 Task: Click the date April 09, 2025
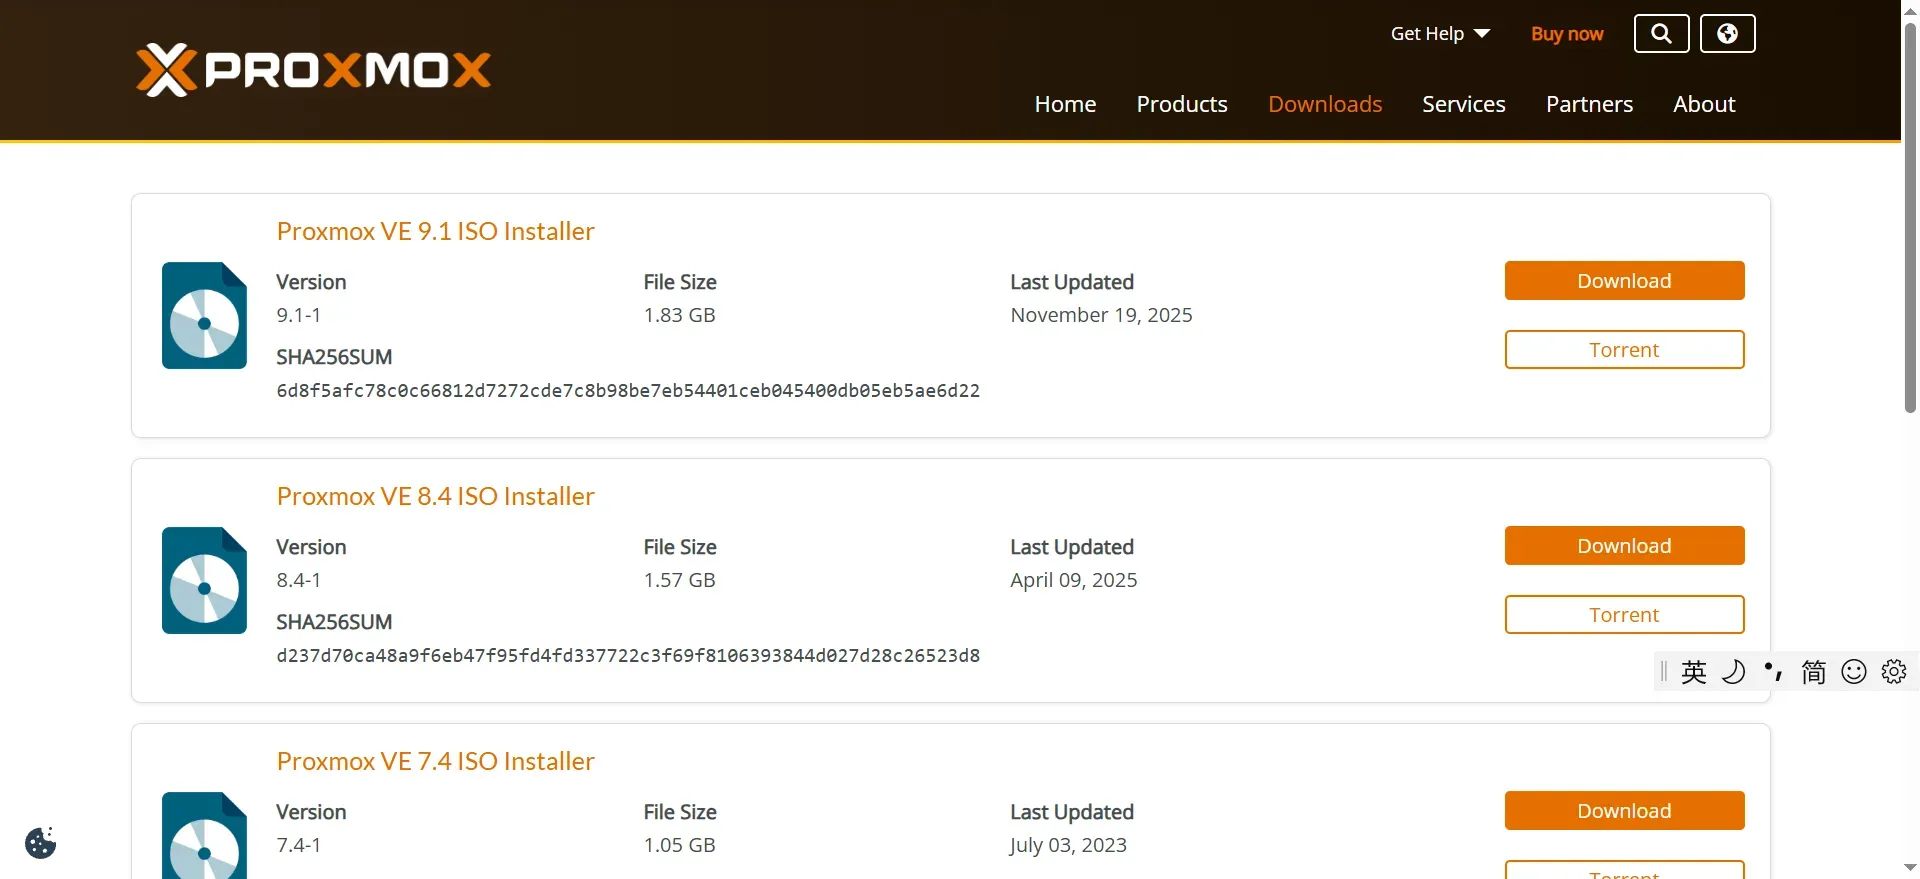[1074, 580]
